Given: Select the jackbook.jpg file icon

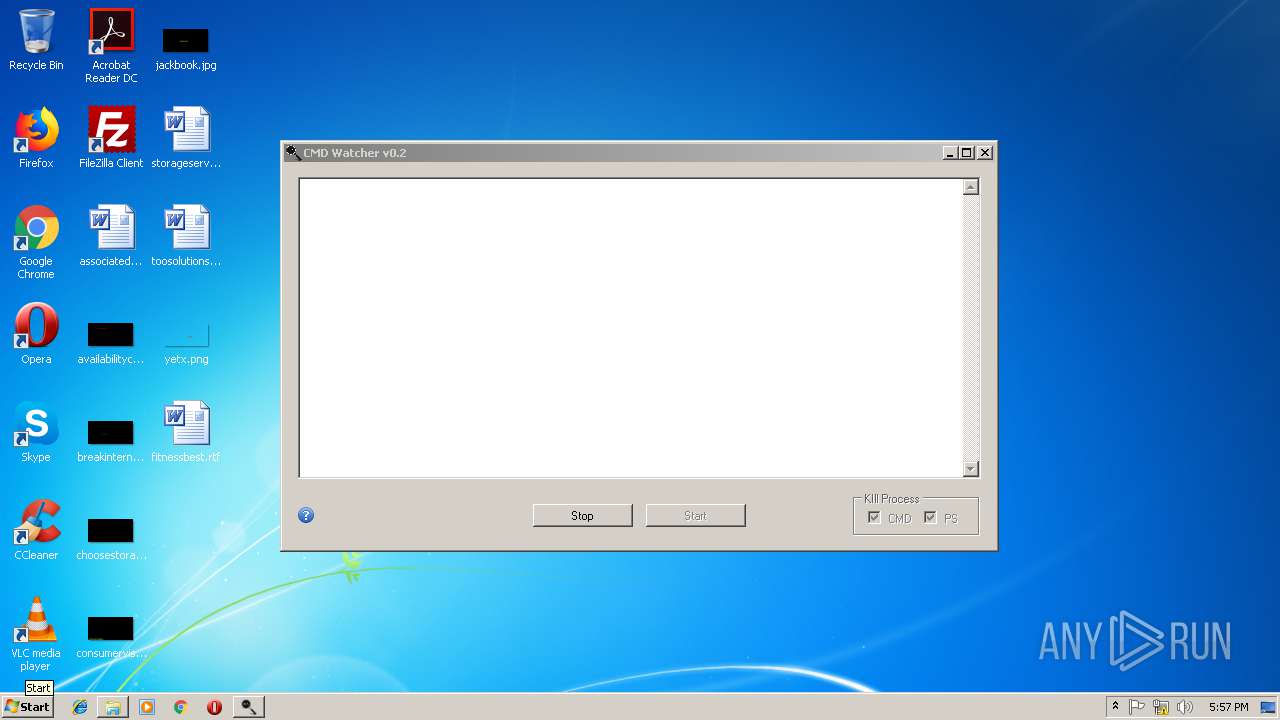Looking at the screenshot, I should click(x=186, y=48).
